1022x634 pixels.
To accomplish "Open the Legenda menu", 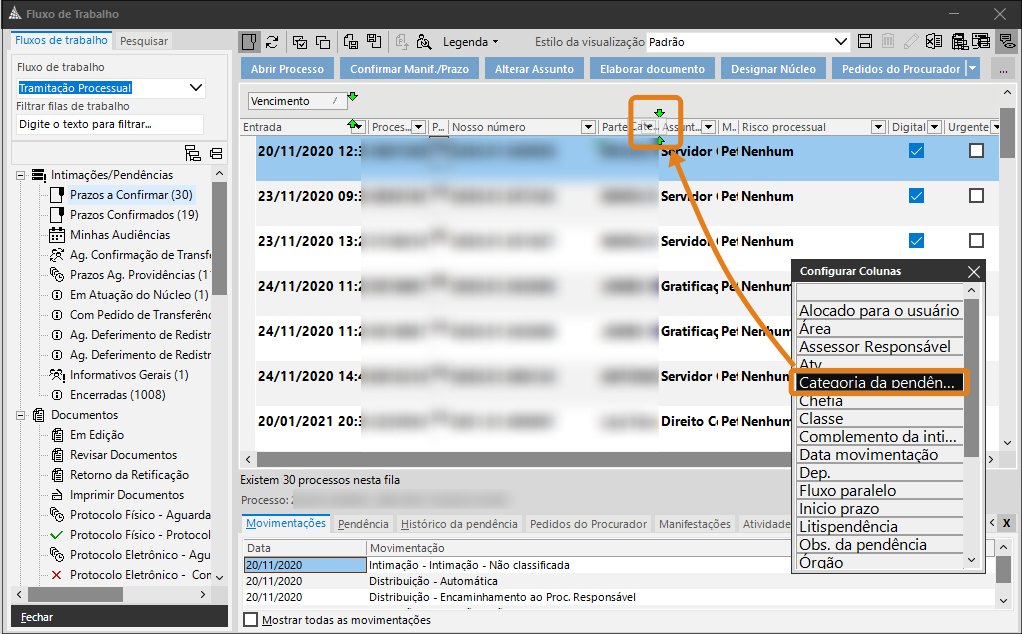I will (470, 42).
